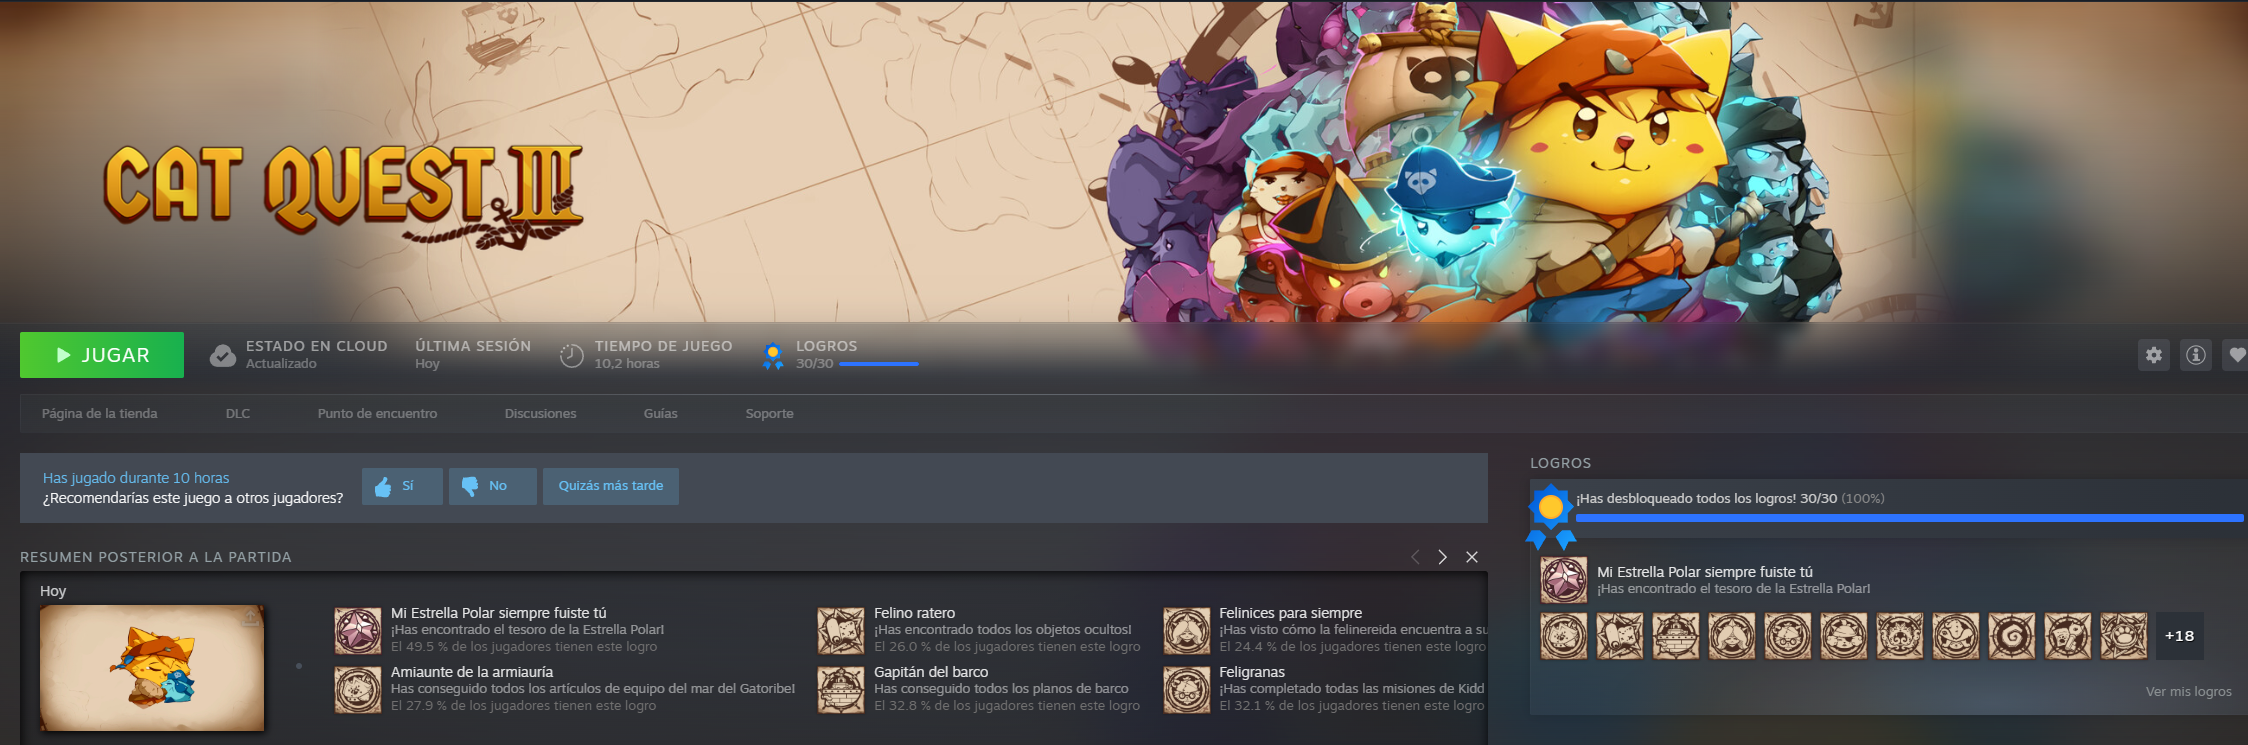Image resolution: width=2248 pixels, height=745 pixels.
Task: Click the Estrella Polar star icon in the summary
Action: click(358, 630)
